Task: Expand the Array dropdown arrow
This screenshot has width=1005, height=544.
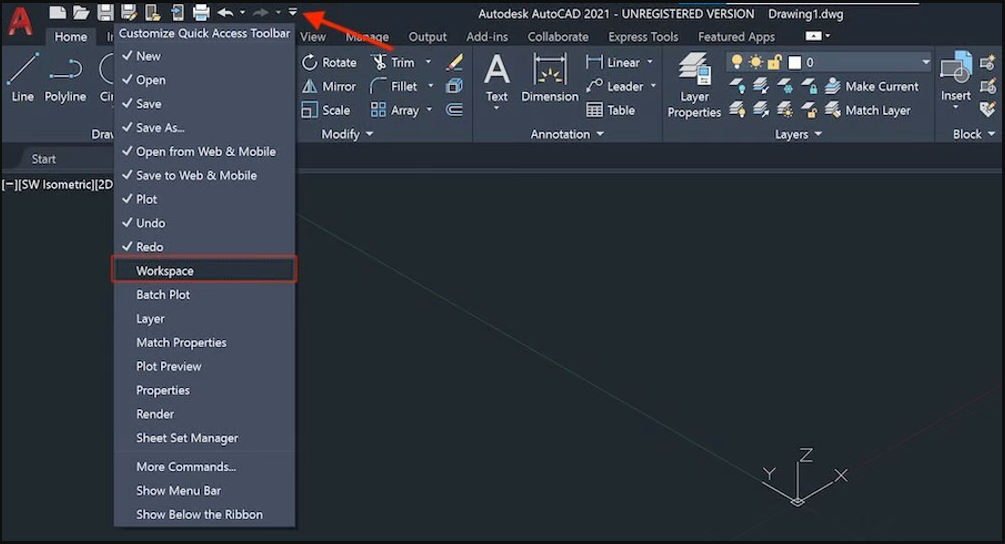Action: coord(429,110)
